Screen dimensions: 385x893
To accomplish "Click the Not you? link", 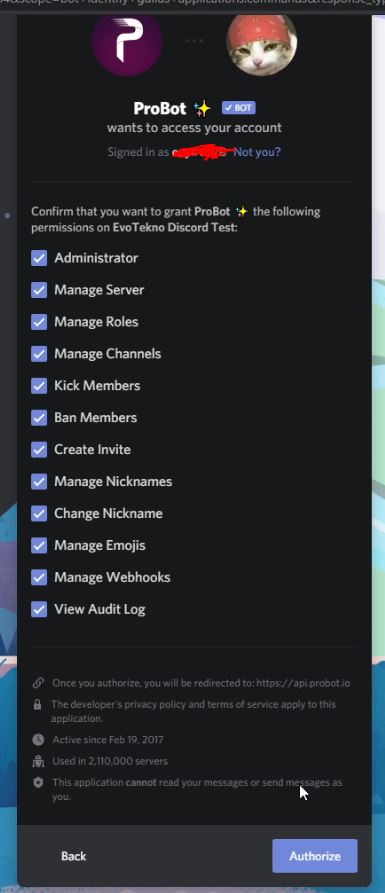I will click(257, 152).
